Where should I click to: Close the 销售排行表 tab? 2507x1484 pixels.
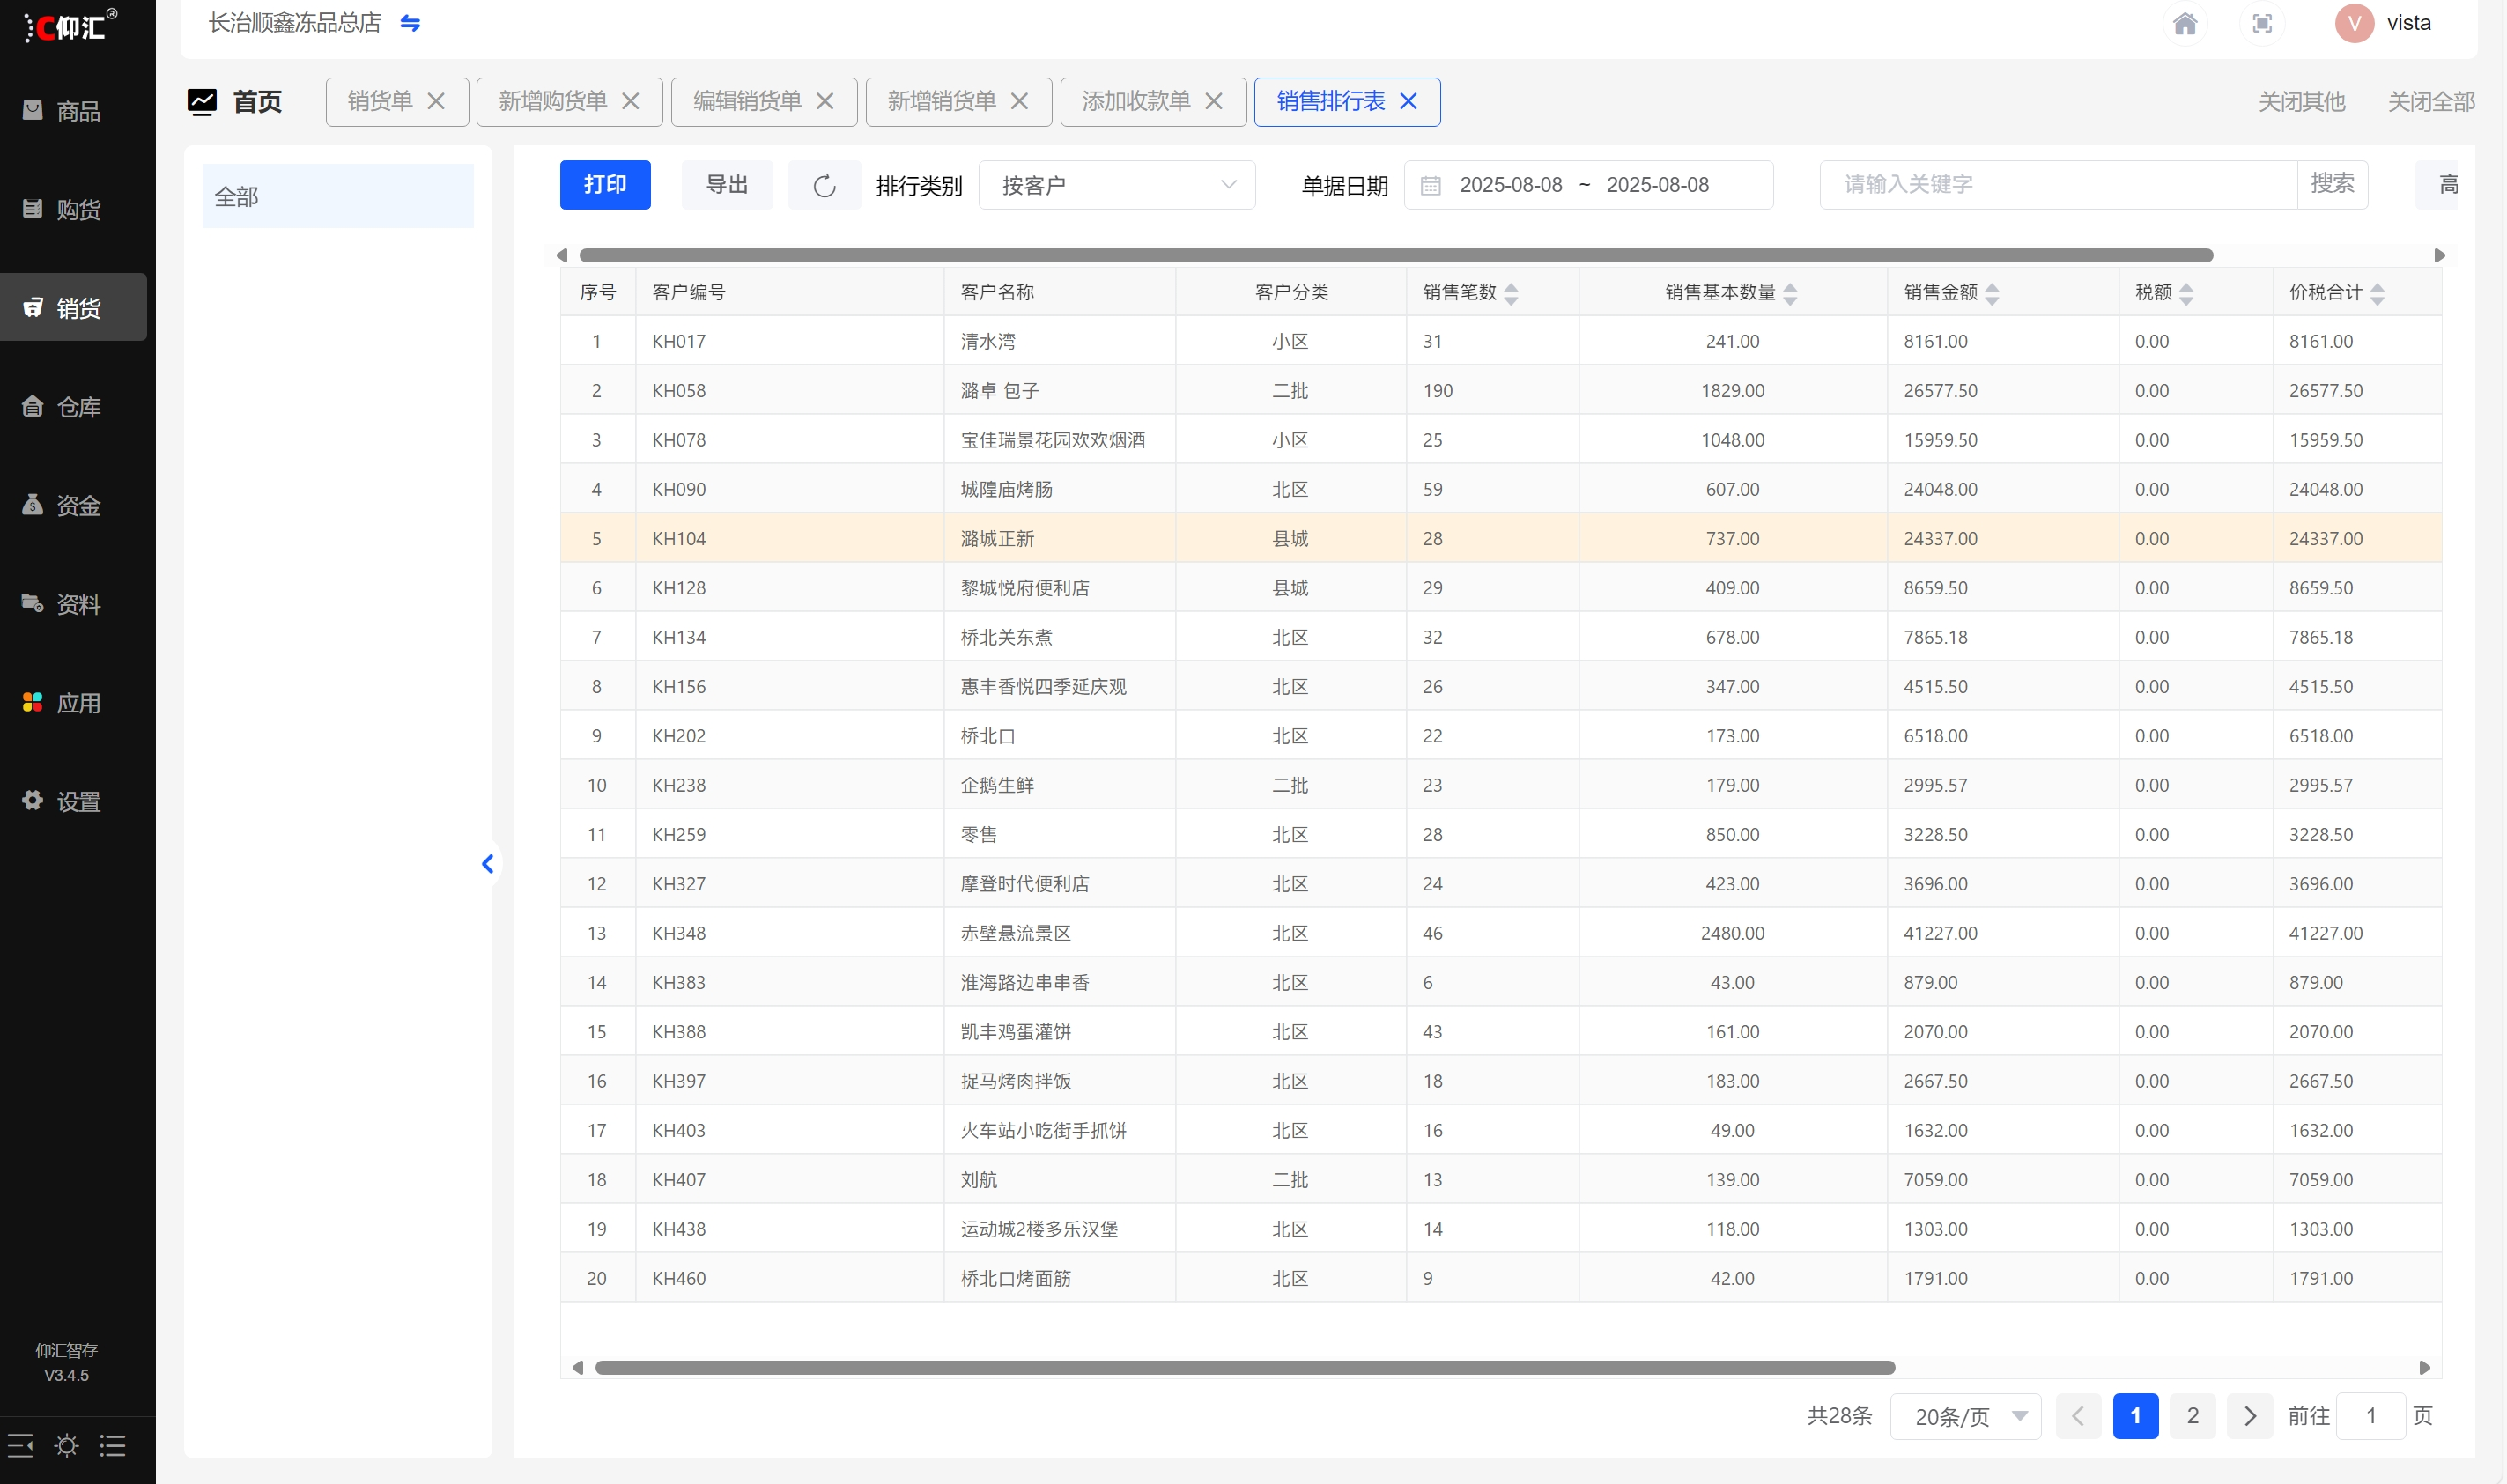[1408, 101]
